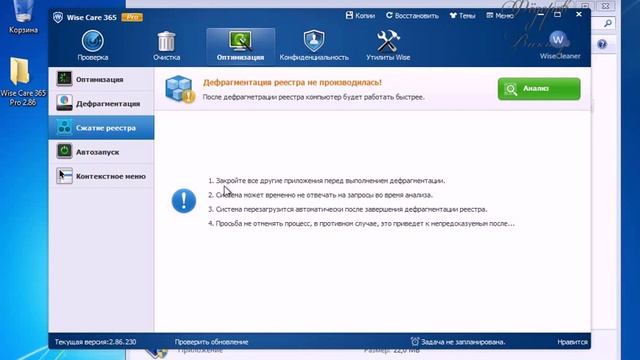Select Дефрагментация in the left sidebar
This screenshot has height=360, width=640.
pos(101,103)
